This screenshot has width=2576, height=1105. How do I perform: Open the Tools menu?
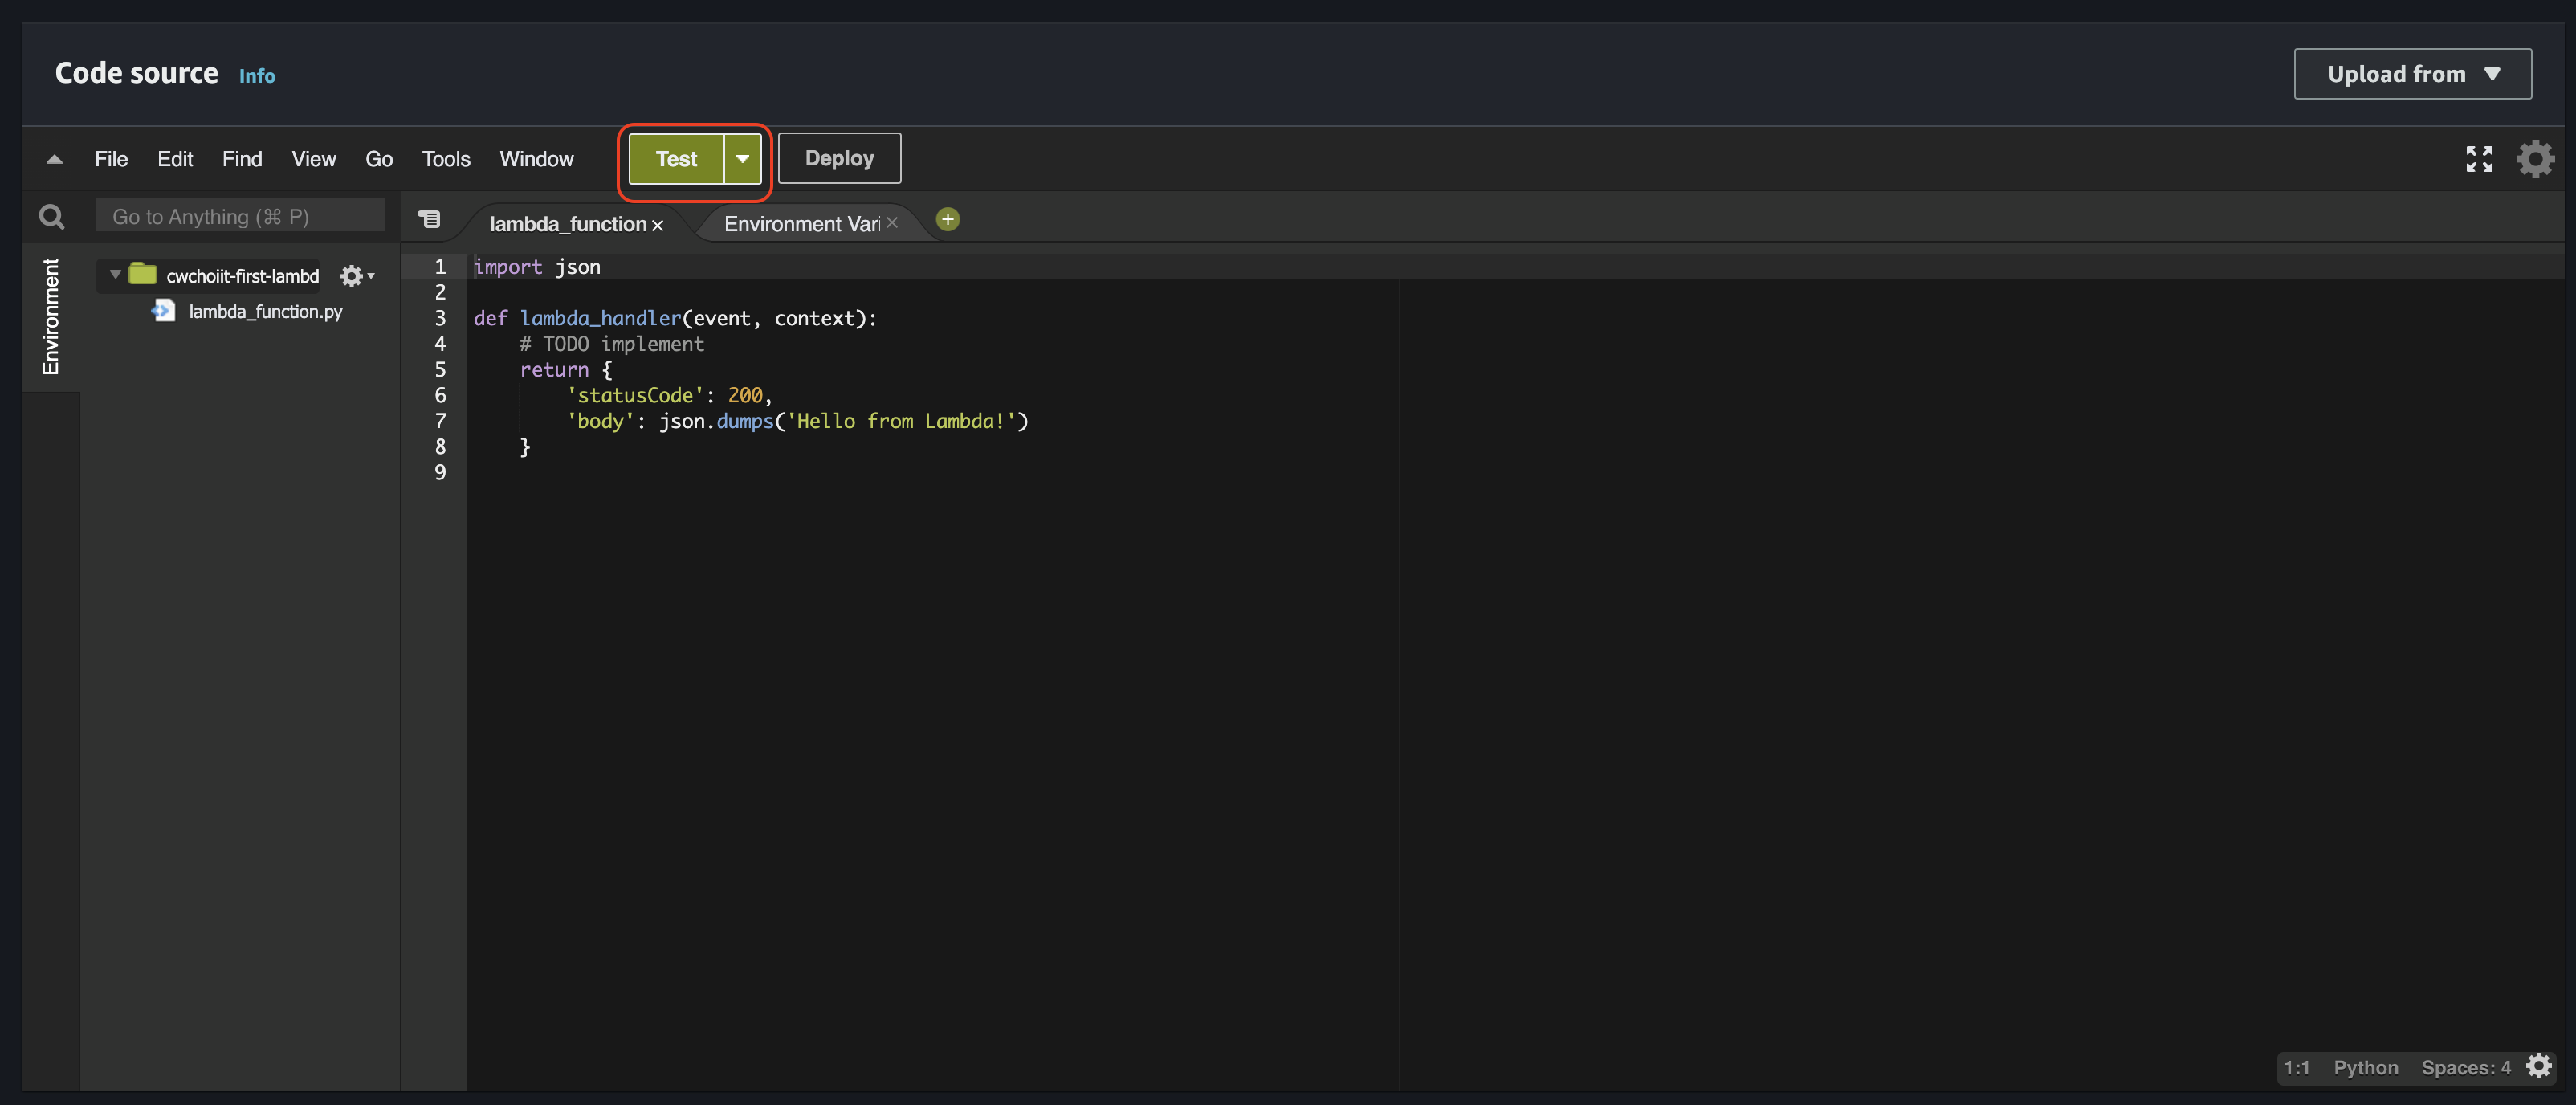coord(445,159)
